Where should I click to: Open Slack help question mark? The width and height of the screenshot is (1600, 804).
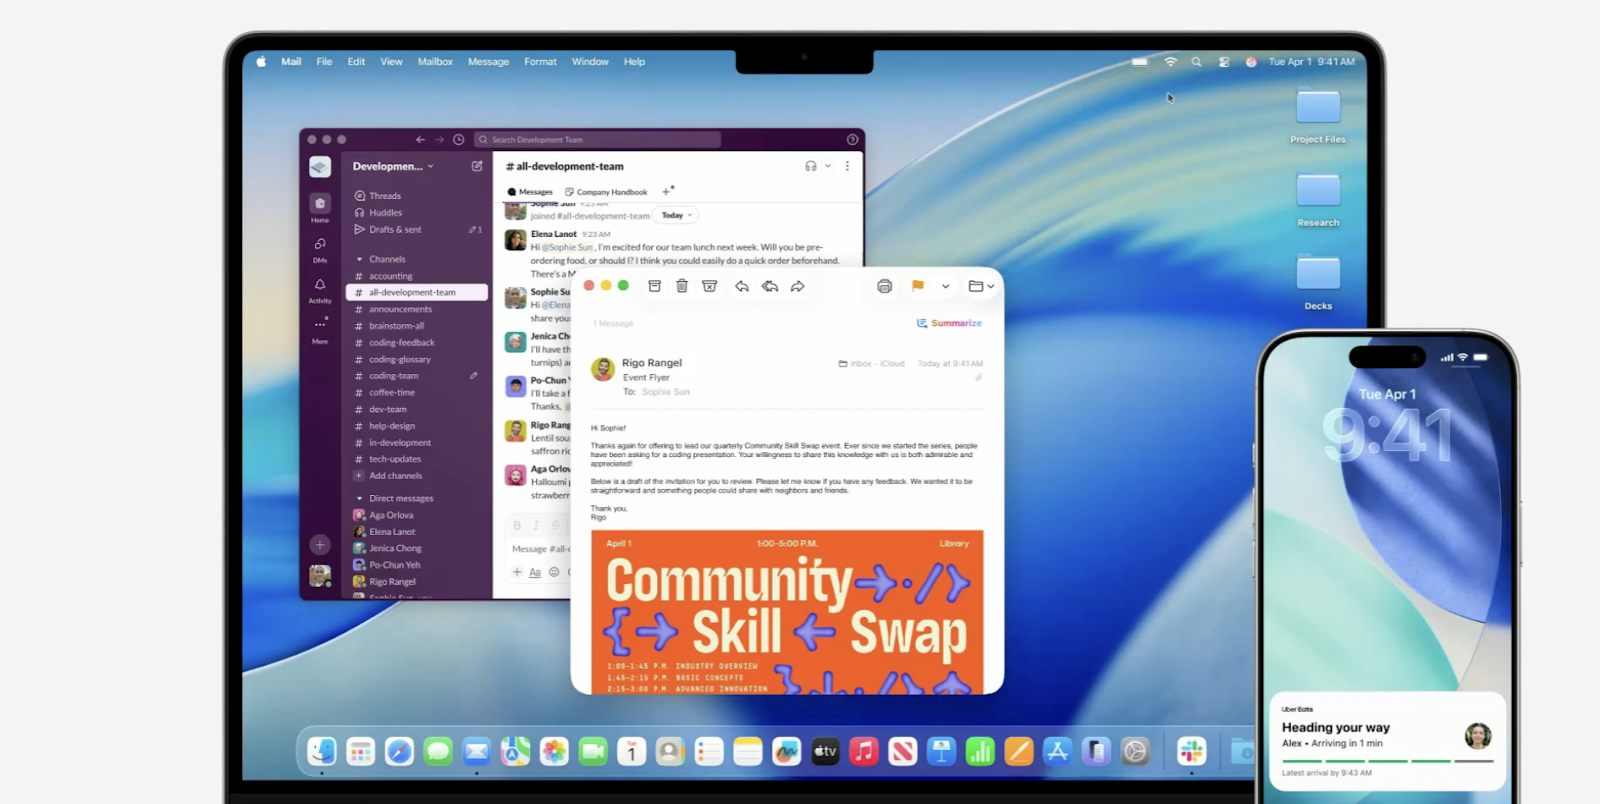852,140
